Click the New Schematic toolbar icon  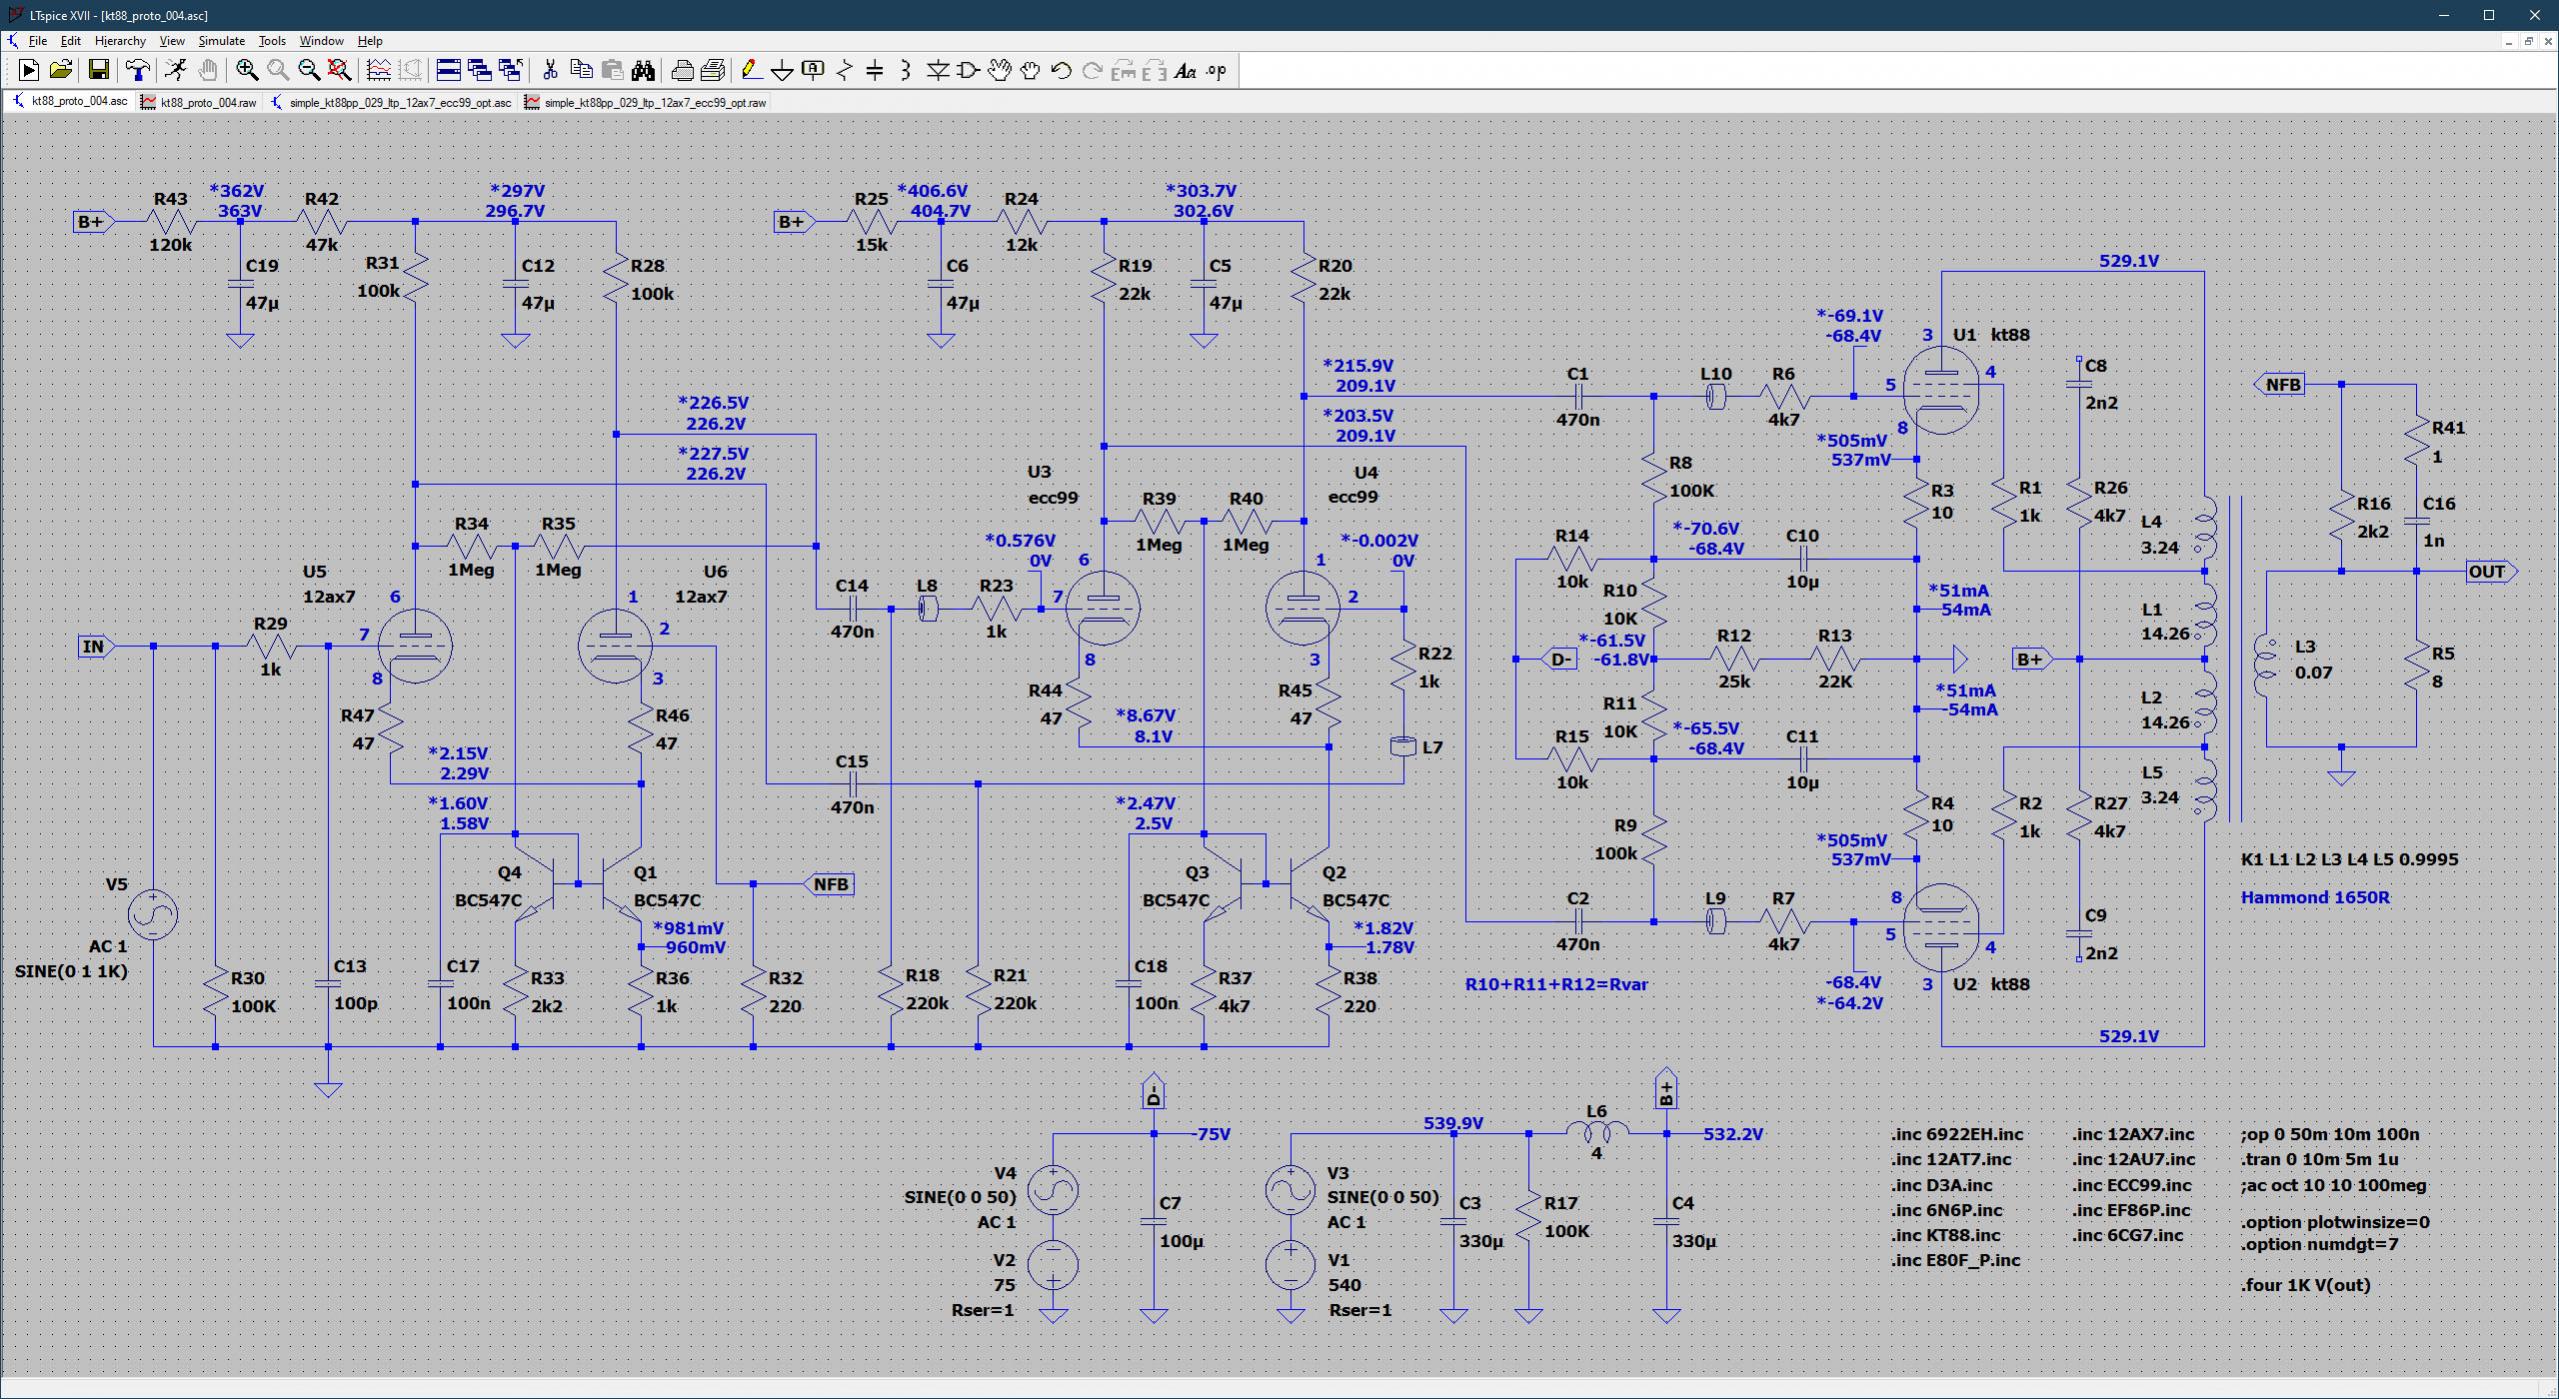tap(28, 70)
